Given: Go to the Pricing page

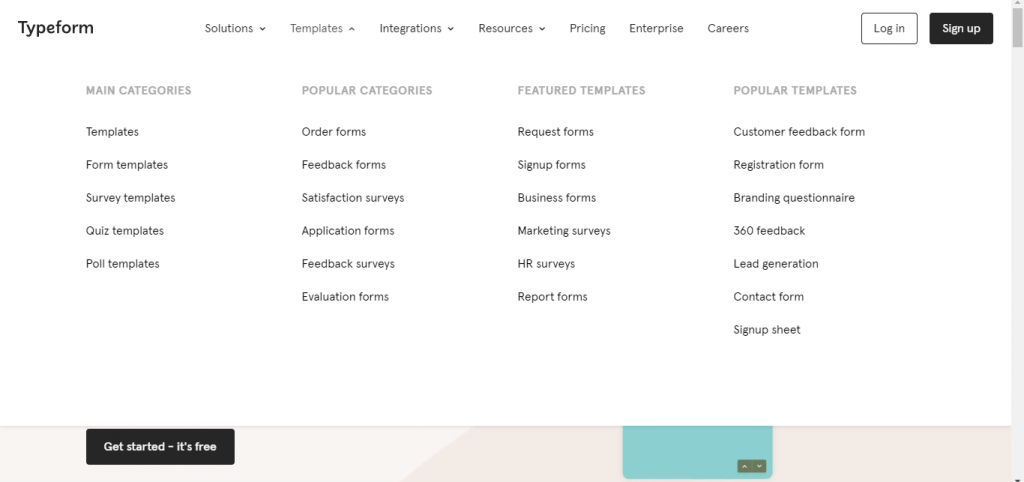Looking at the screenshot, I should (587, 29).
